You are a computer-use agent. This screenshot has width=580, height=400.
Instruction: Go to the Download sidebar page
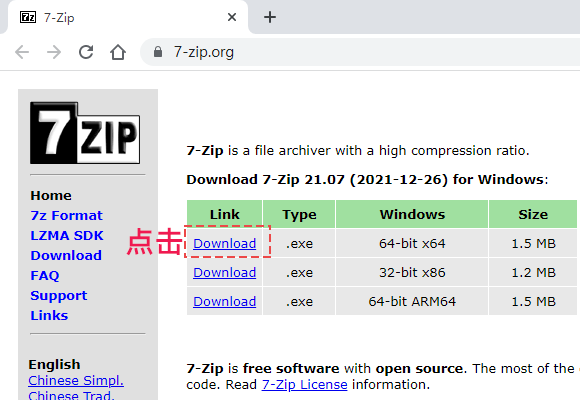click(66, 255)
